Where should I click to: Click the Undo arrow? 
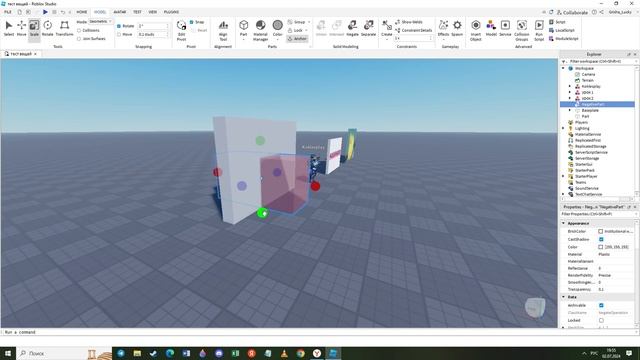click(63, 12)
